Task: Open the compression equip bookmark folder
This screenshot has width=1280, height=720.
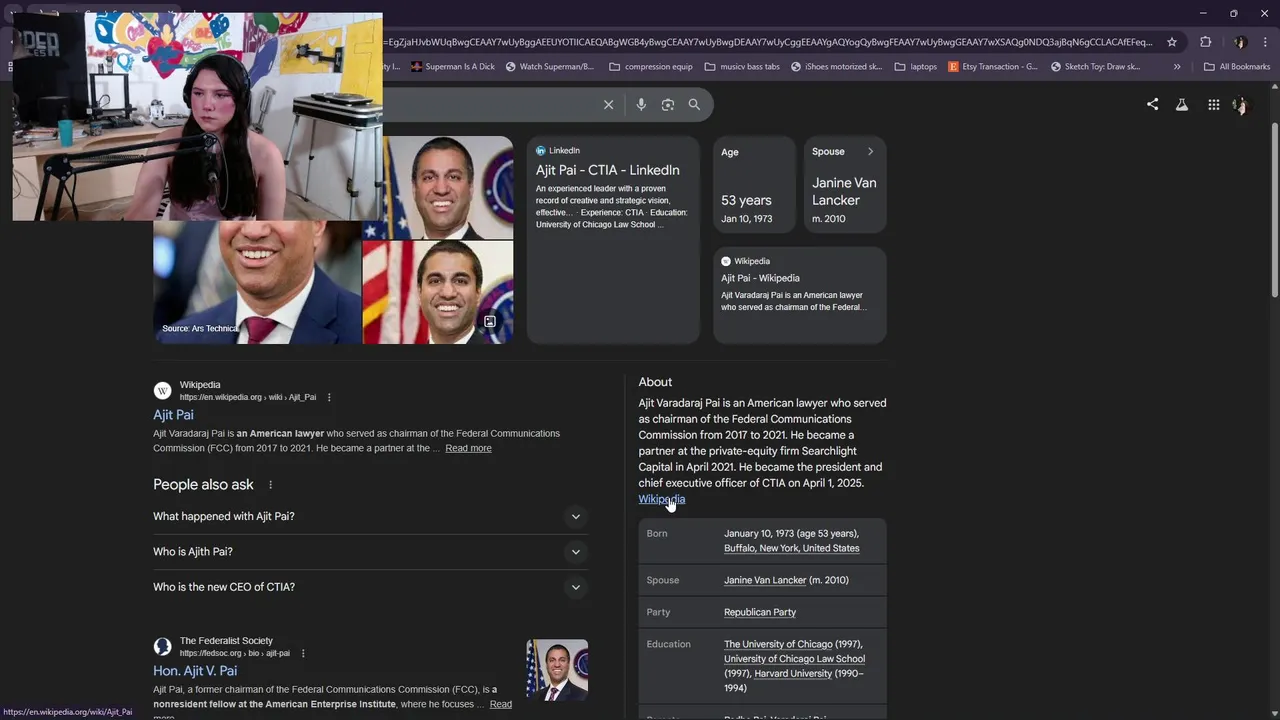Action: (651, 67)
